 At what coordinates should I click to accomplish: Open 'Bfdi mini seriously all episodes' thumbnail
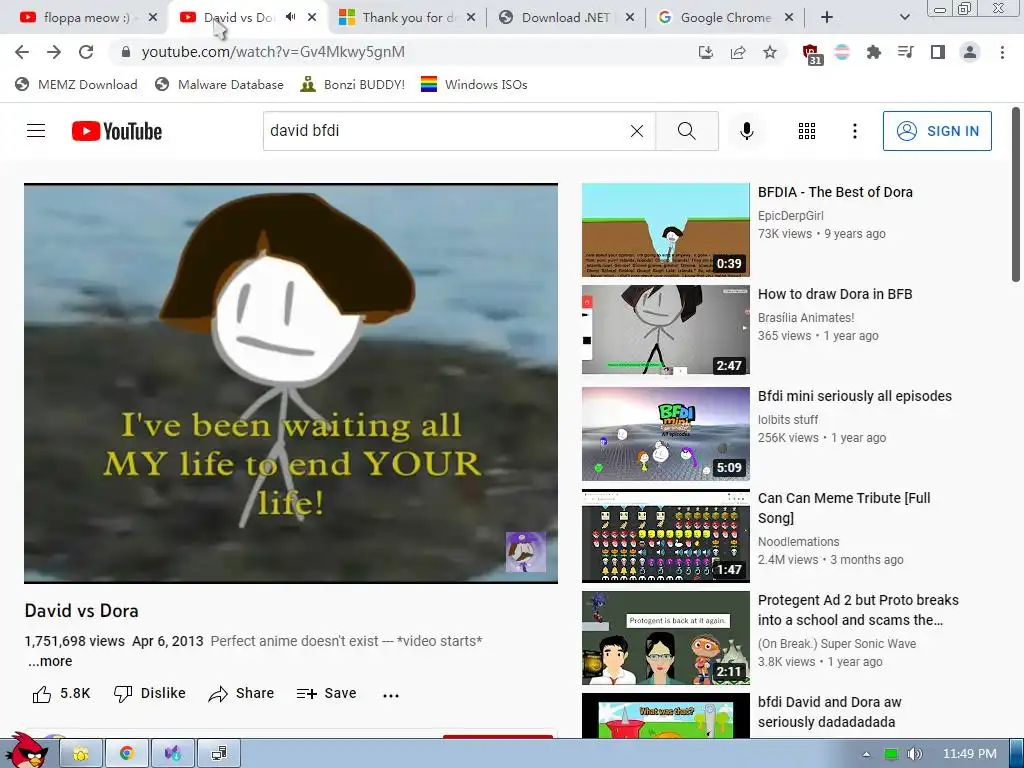point(665,434)
